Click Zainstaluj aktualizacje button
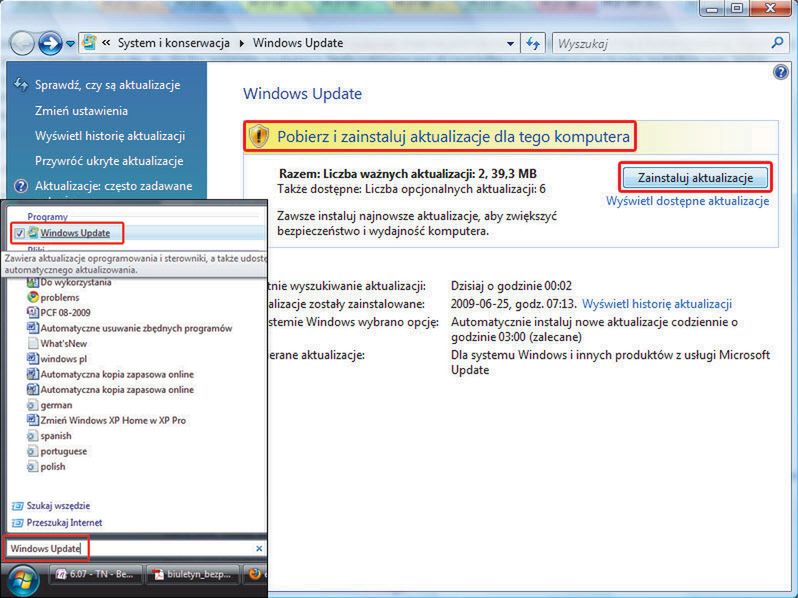The height and width of the screenshot is (598, 798). click(695, 178)
